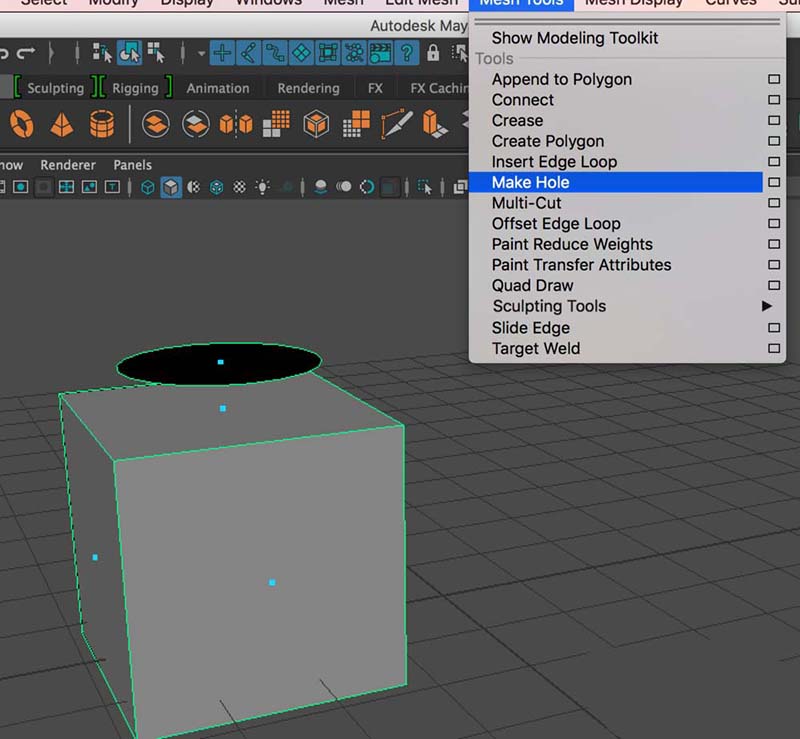
Task: Open Target Weld option box
Action: pyautogui.click(x=774, y=349)
